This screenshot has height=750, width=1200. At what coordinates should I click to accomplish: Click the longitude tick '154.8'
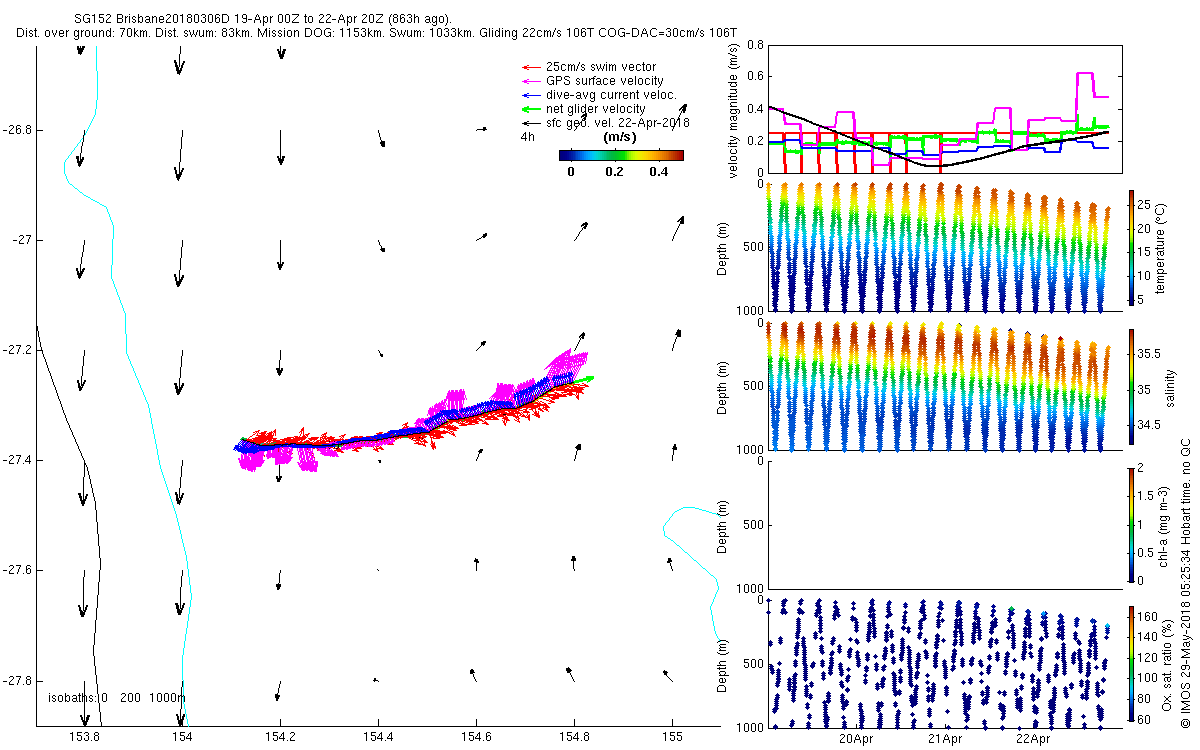pyautogui.click(x=575, y=737)
